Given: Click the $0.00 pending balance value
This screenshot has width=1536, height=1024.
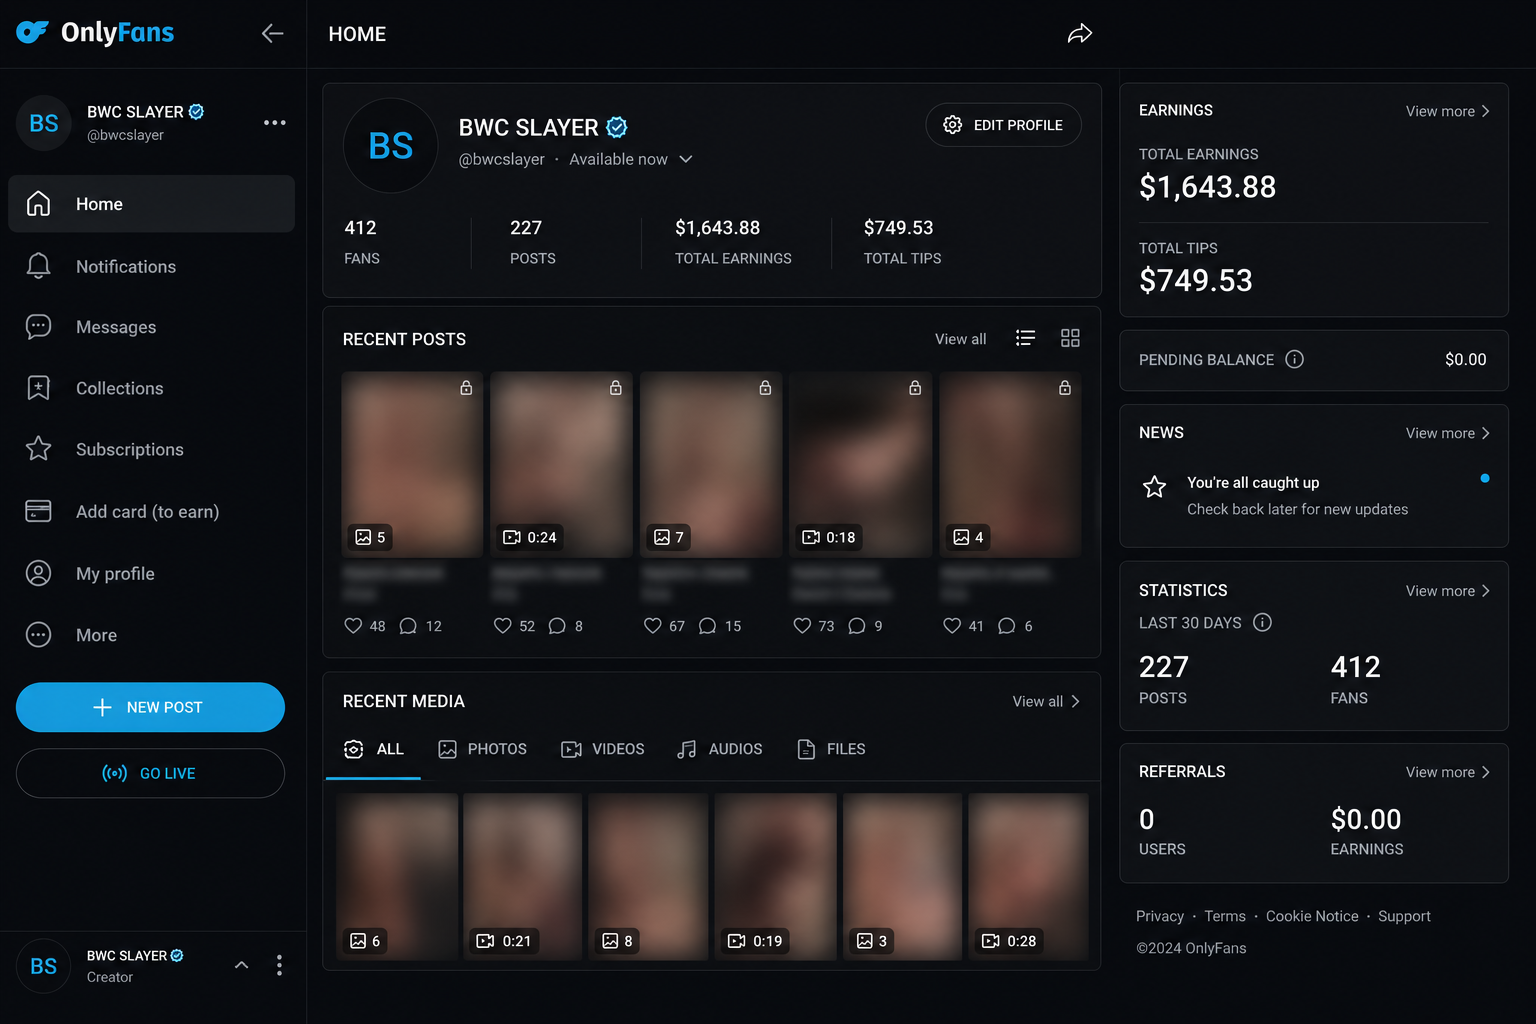Looking at the screenshot, I should [1465, 359].
